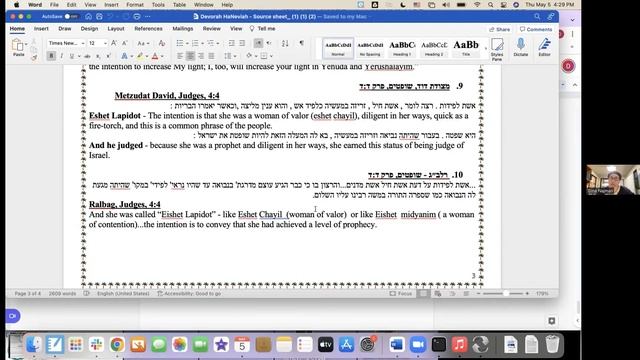Open the Styles Pane
This screenshot has height=360, width=640.
(497, 49)
